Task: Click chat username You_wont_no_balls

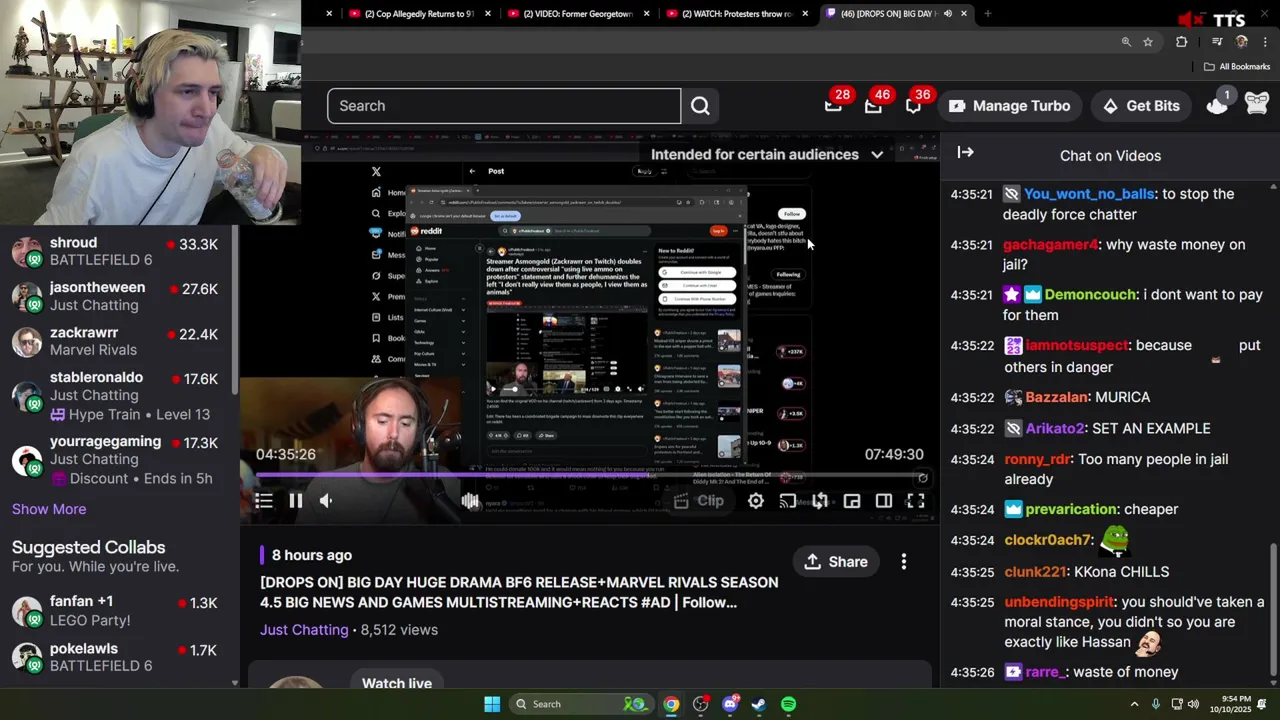Action: 1089,194
